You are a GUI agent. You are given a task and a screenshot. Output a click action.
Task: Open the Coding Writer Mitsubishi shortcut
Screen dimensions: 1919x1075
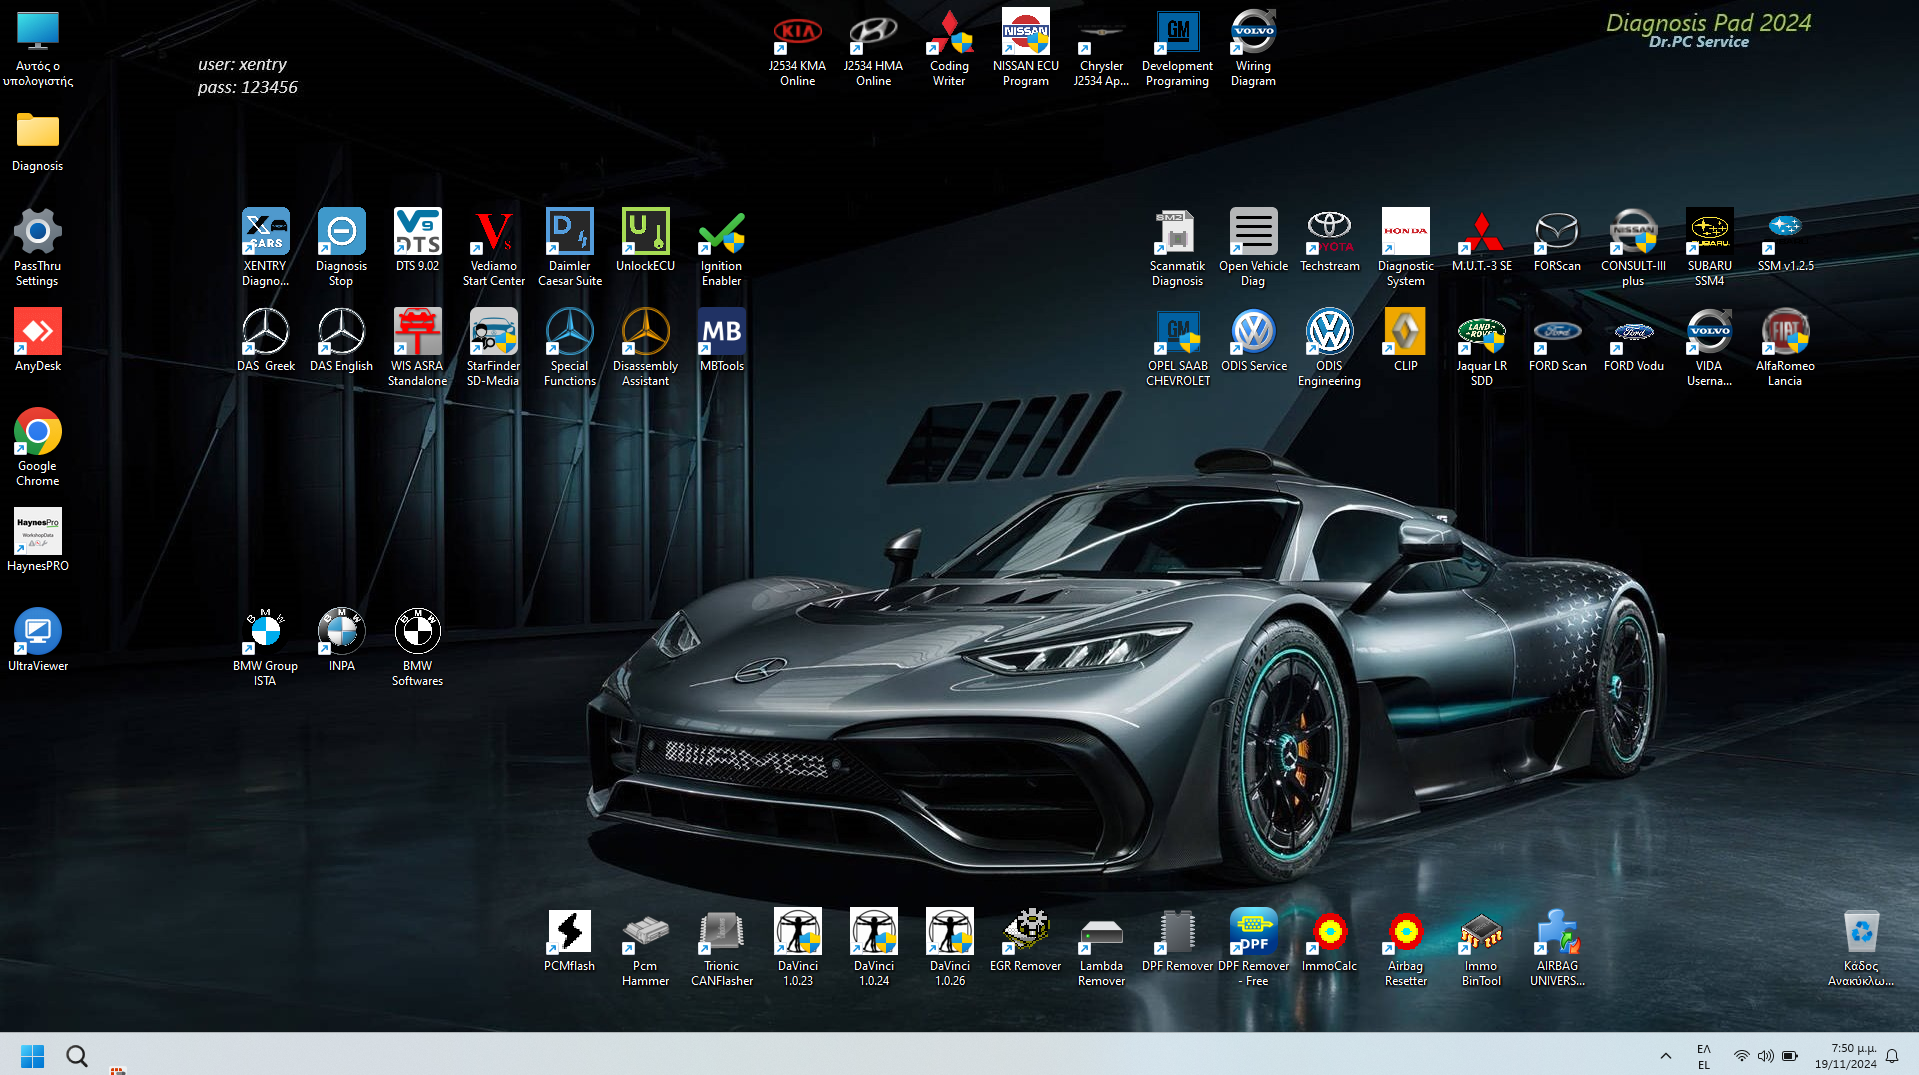point(949,46)
